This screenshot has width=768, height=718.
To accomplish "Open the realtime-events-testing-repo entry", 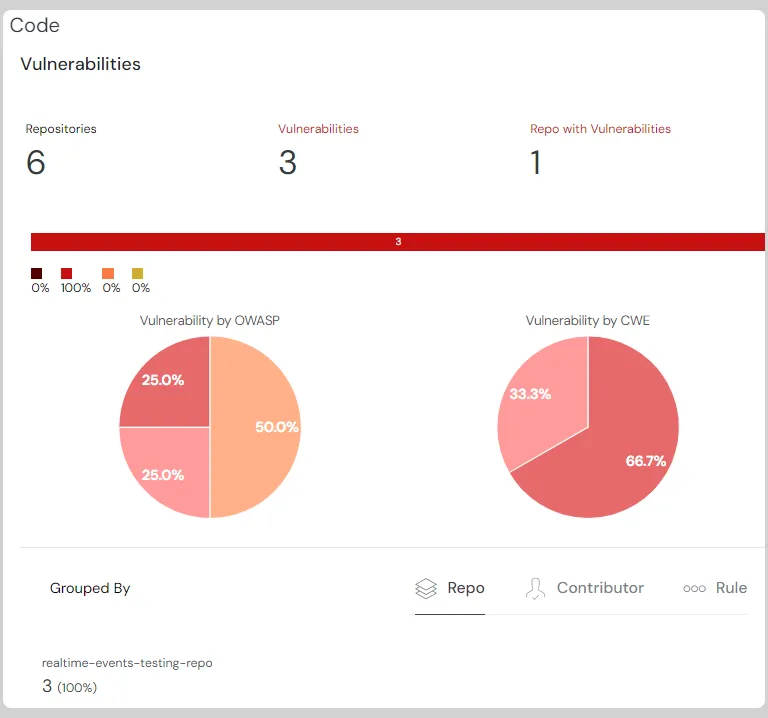I will click(x=127, y=663).
